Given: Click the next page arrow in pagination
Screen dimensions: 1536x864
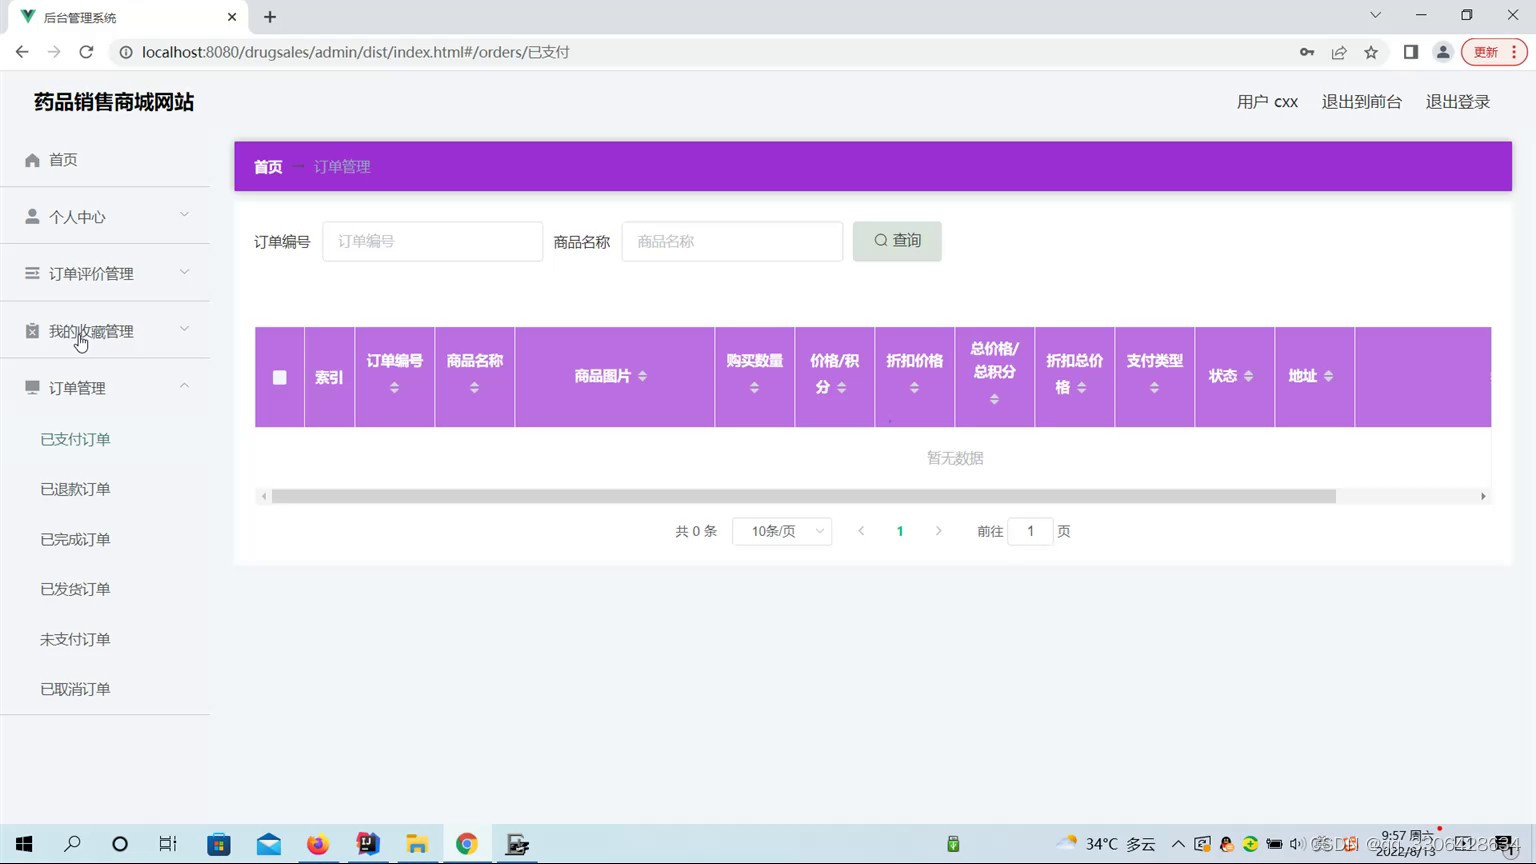Looking at the screenshot, I should tap(938, 531).
